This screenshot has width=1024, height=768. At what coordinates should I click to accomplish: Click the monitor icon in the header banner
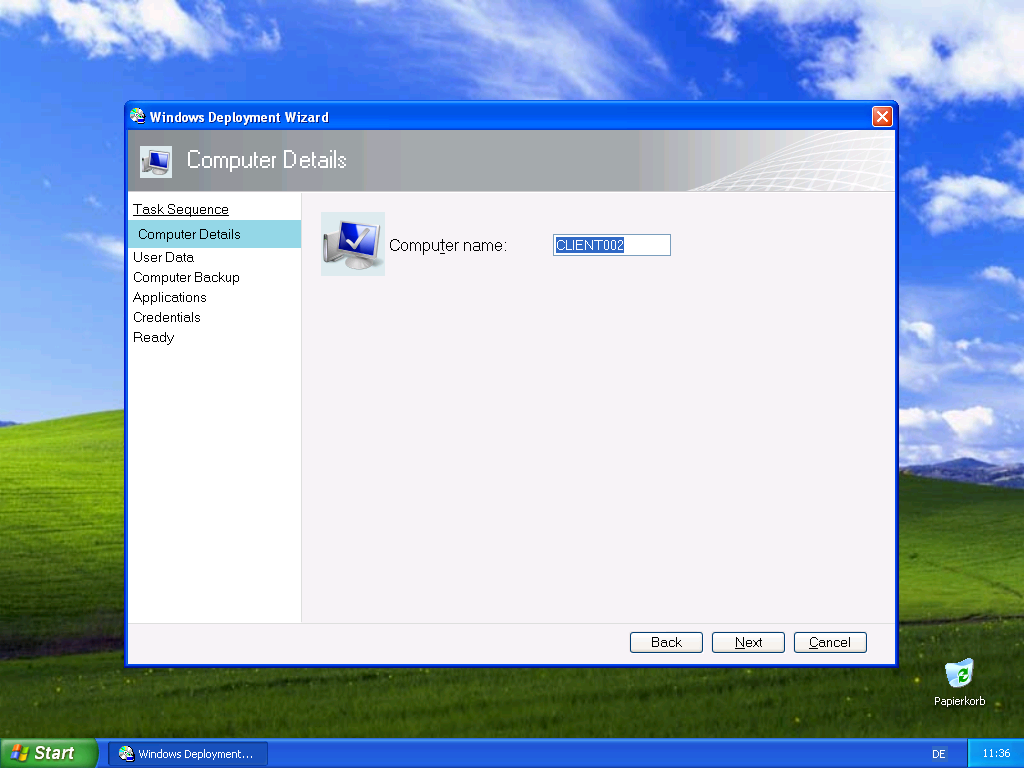point(156,161)
